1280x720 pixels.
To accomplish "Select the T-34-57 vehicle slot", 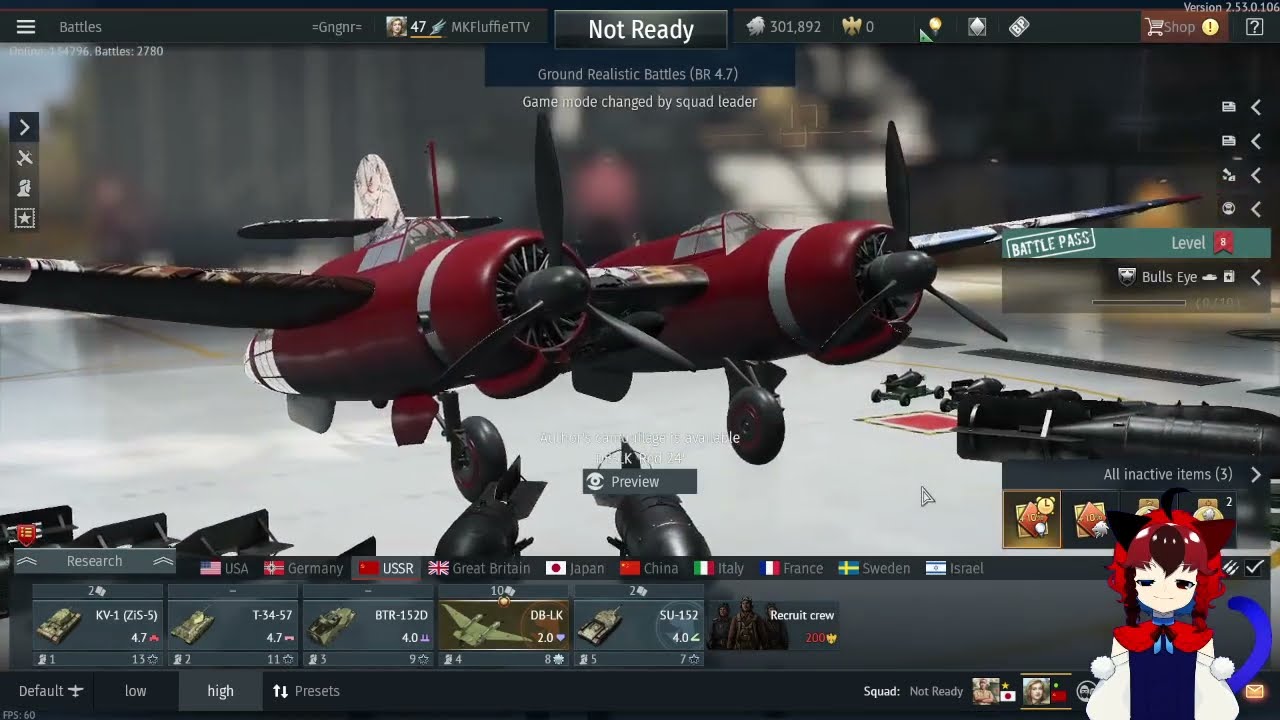I will (233, 627).
